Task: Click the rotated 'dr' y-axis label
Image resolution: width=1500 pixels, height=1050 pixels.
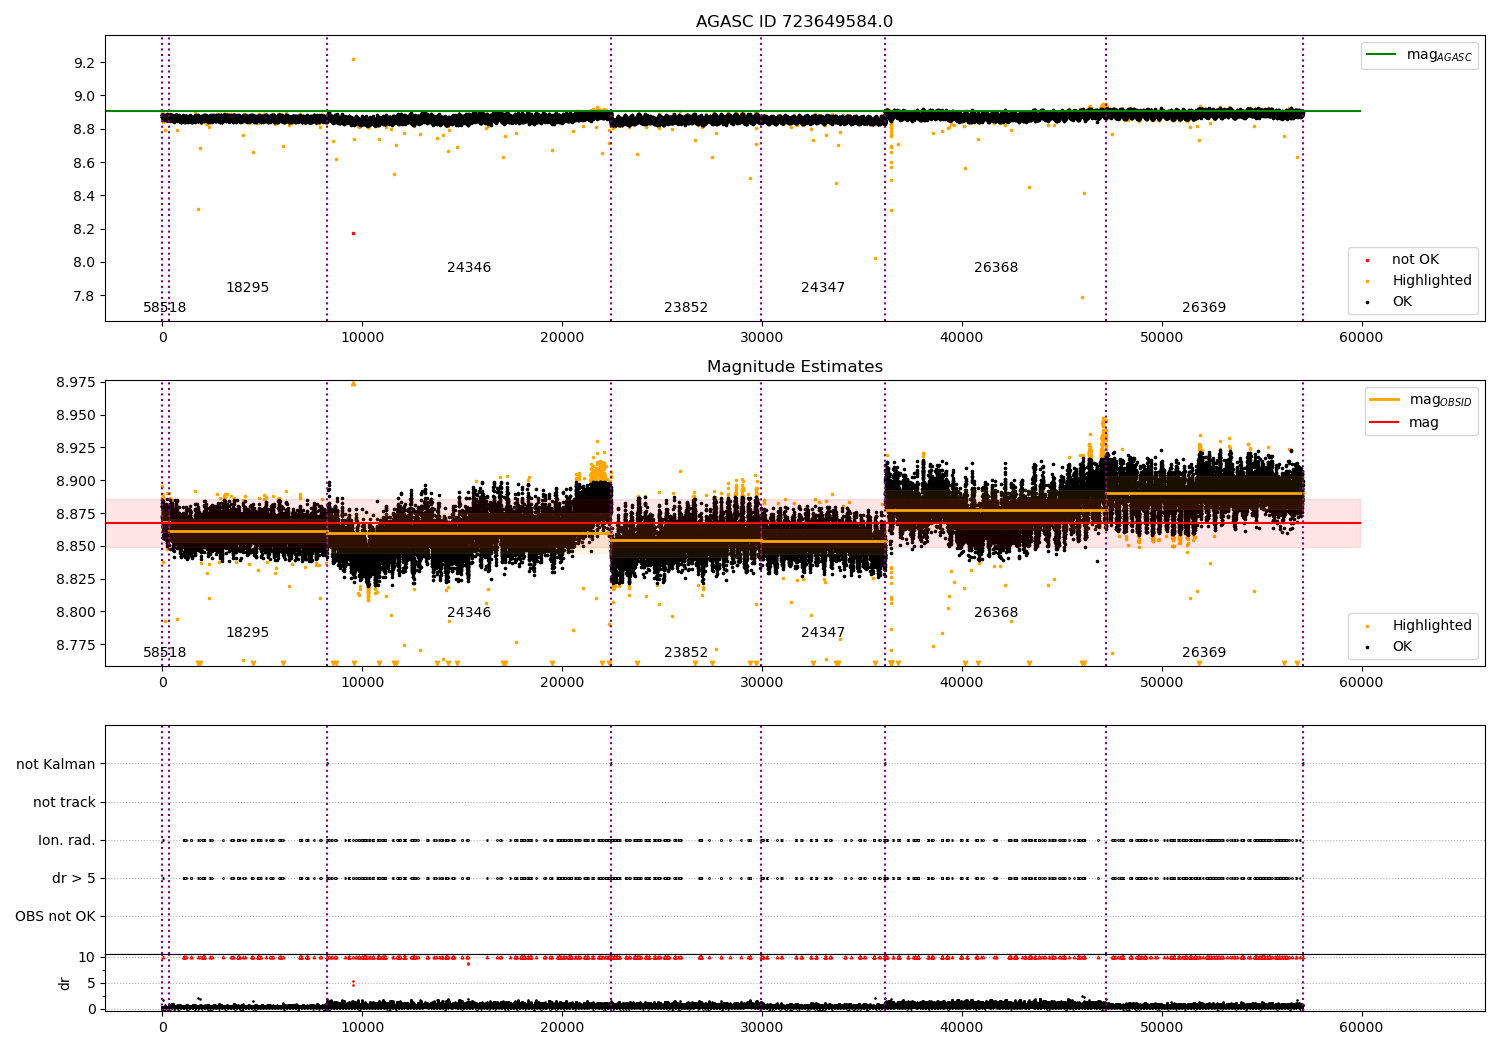Action: click(65, 983)
